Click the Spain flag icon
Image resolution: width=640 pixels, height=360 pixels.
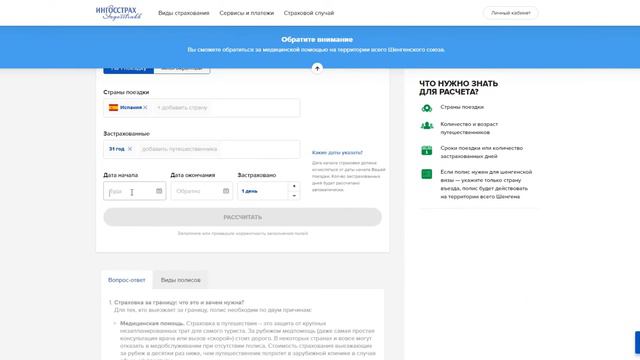[x=113, y=107]
